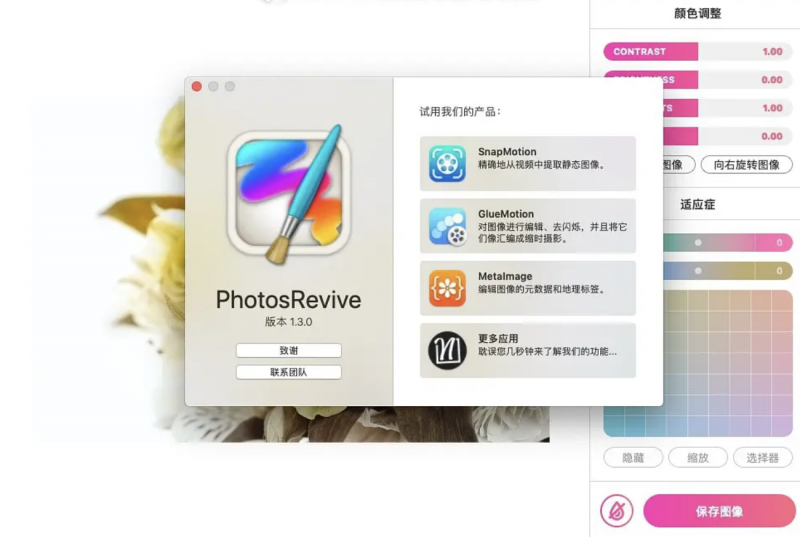Open GlueMotion product card description text
The height and width of the screenshot is (537, 800).
(x=553, y=233)
